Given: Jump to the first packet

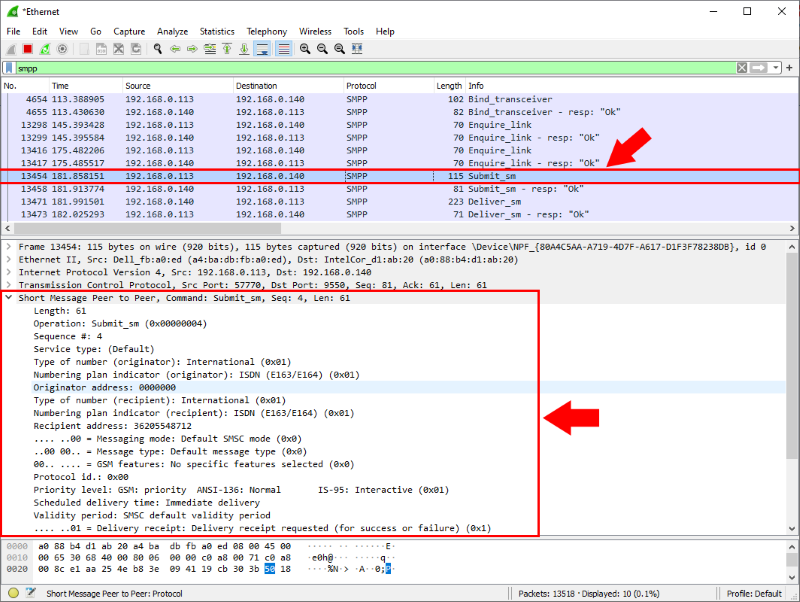Looking at the screenshot, I should pyautogui.click(x=227, y=49).
